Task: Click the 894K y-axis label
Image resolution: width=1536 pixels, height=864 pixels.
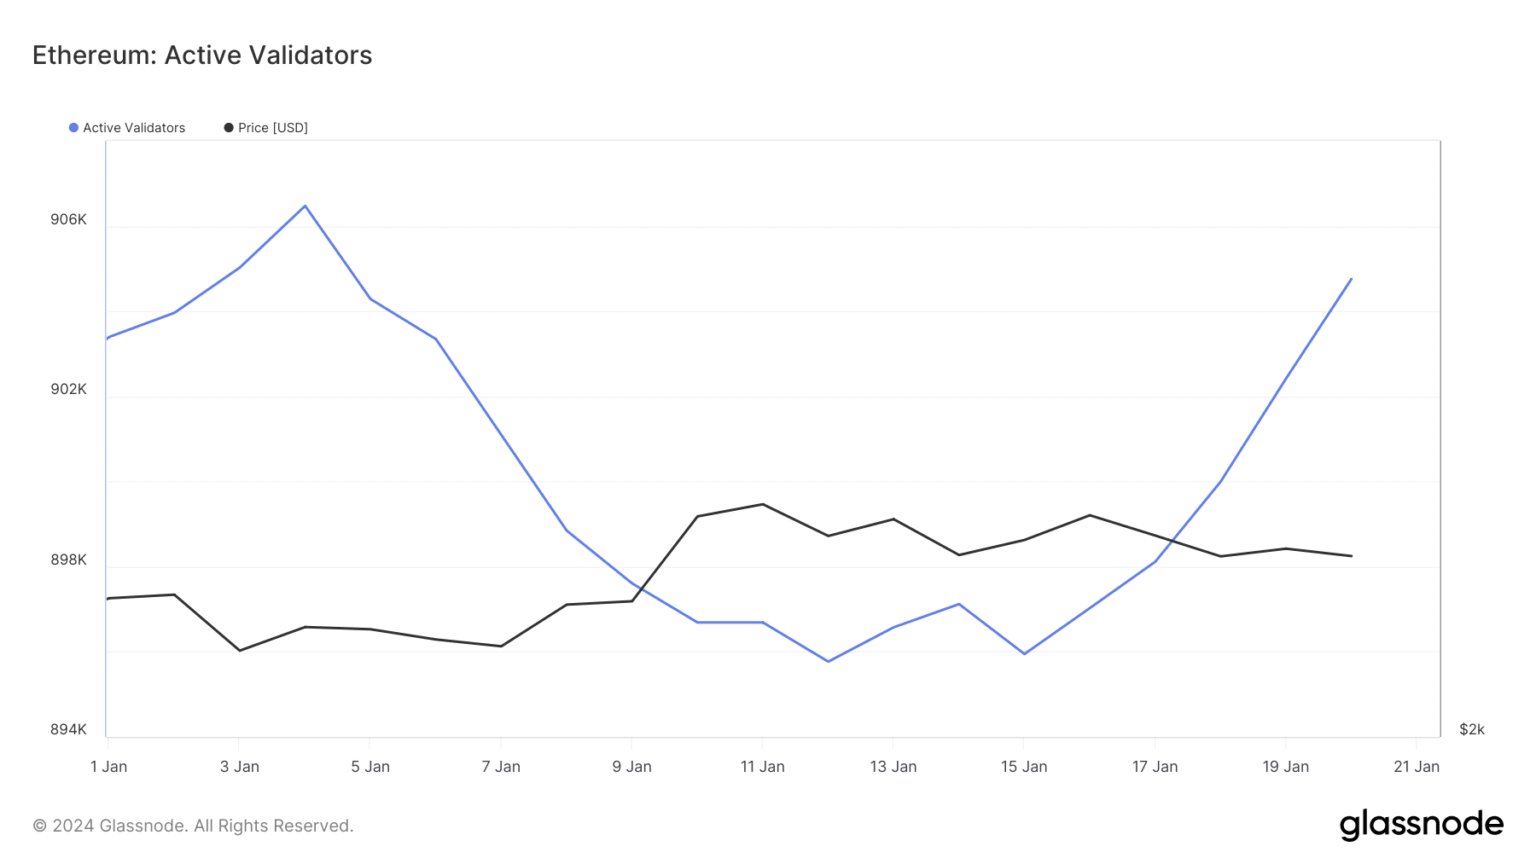Action: [x=69, y=730]
